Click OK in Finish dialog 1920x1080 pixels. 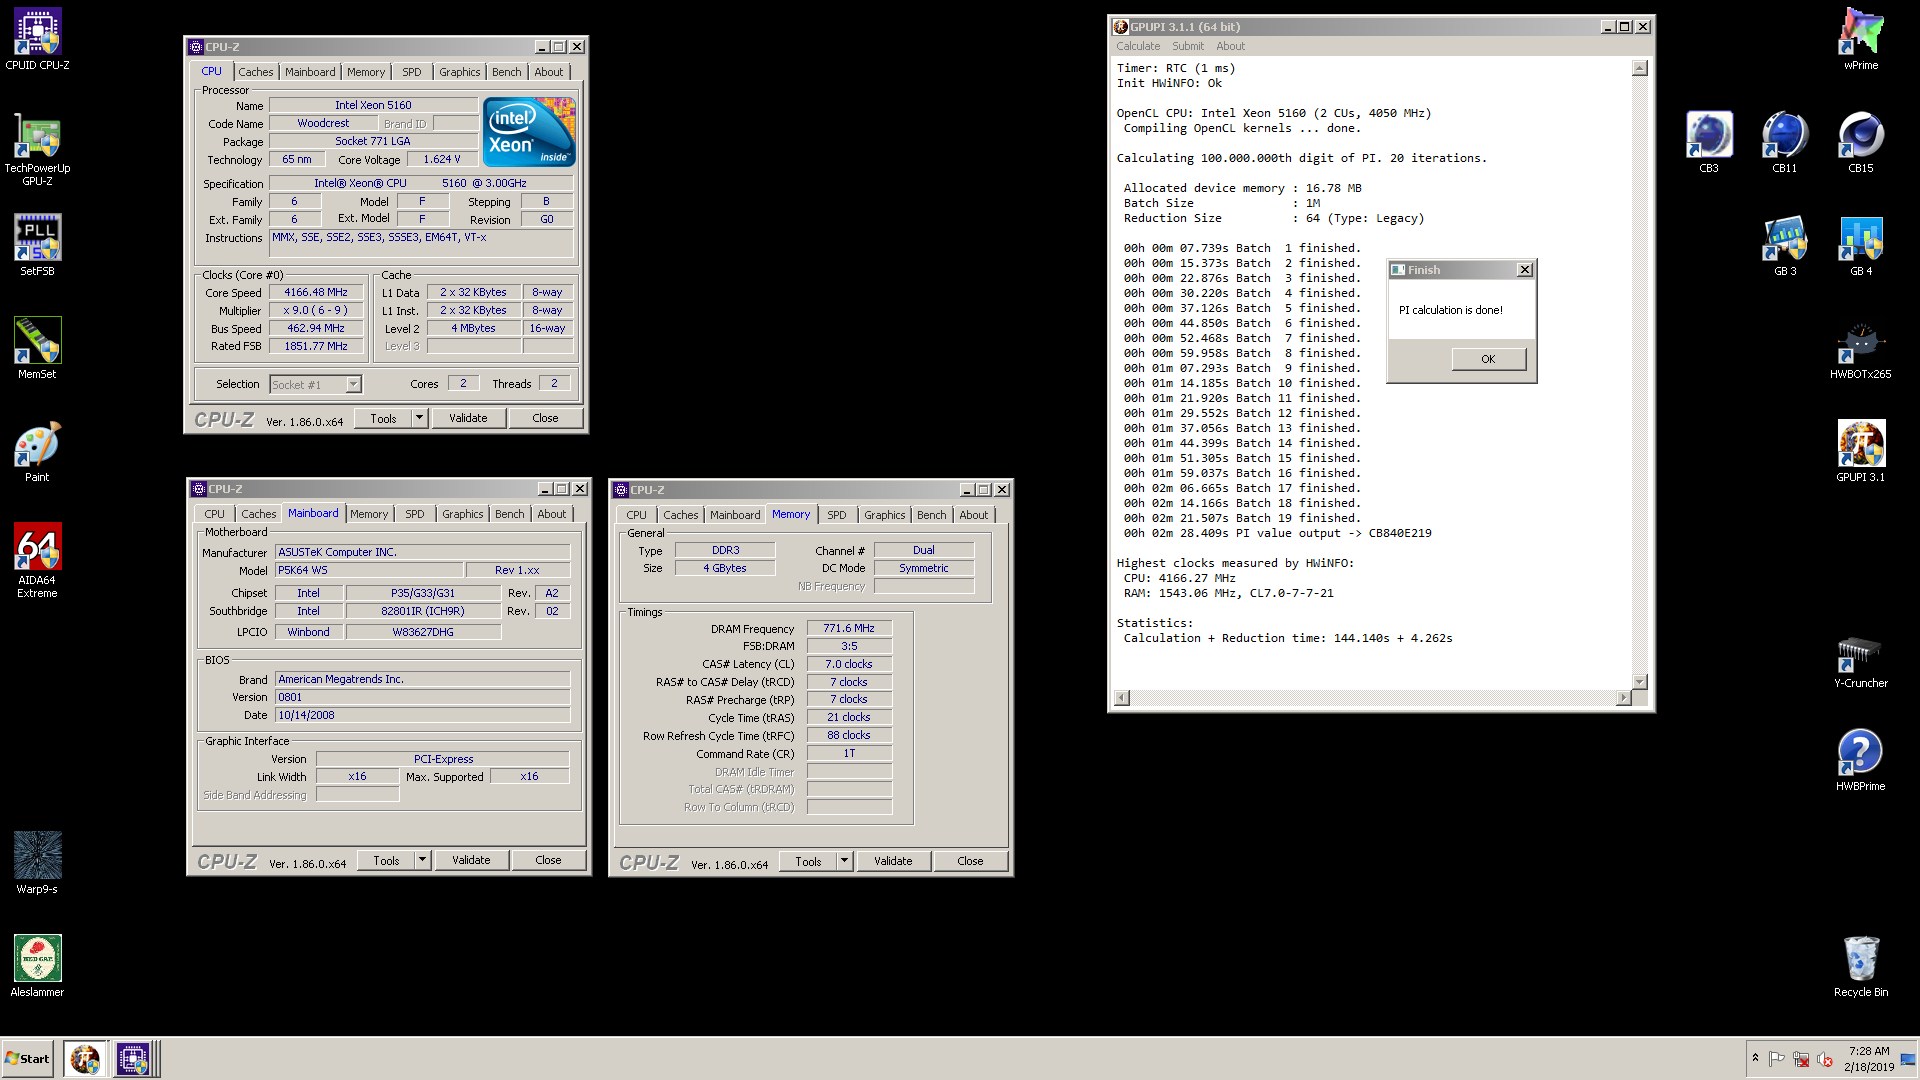pyautogui.click(x=1488, y=359)
